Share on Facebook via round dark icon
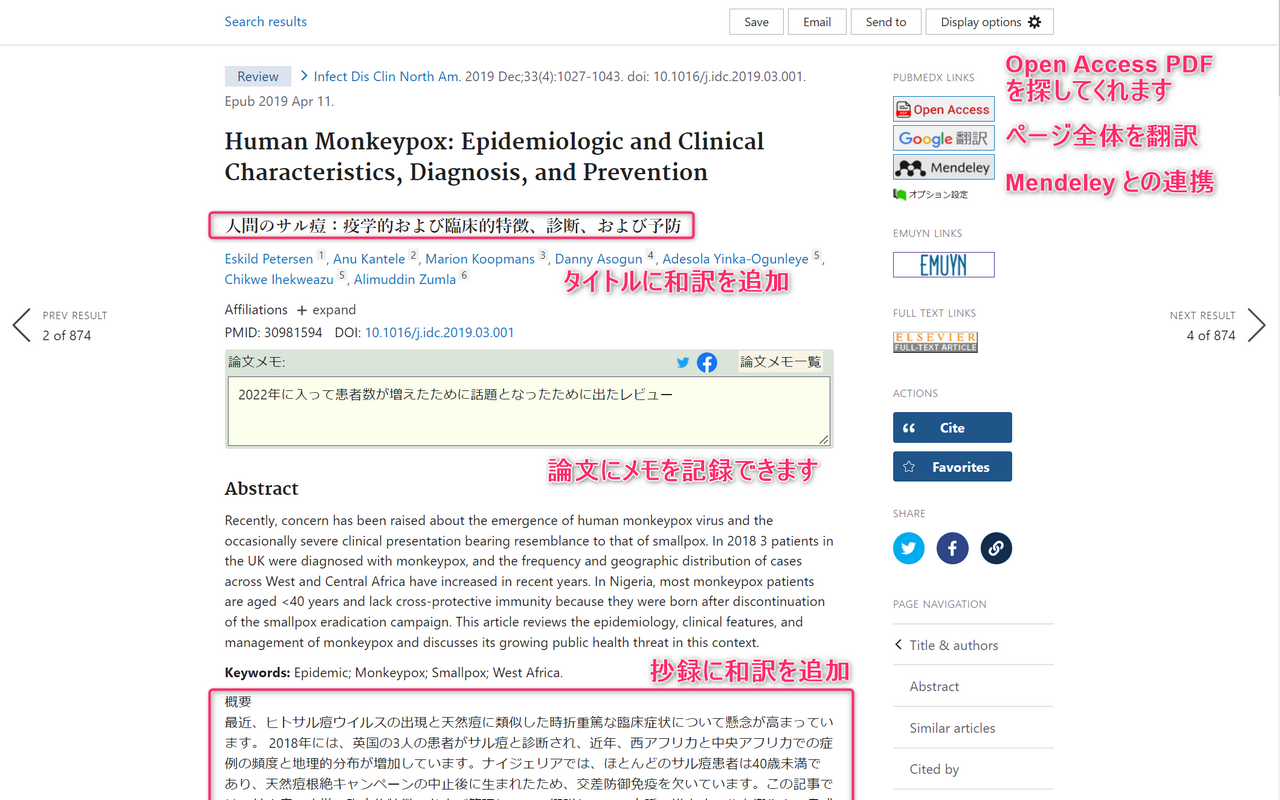Screen dimensions: 1280x800 point(952,548)
